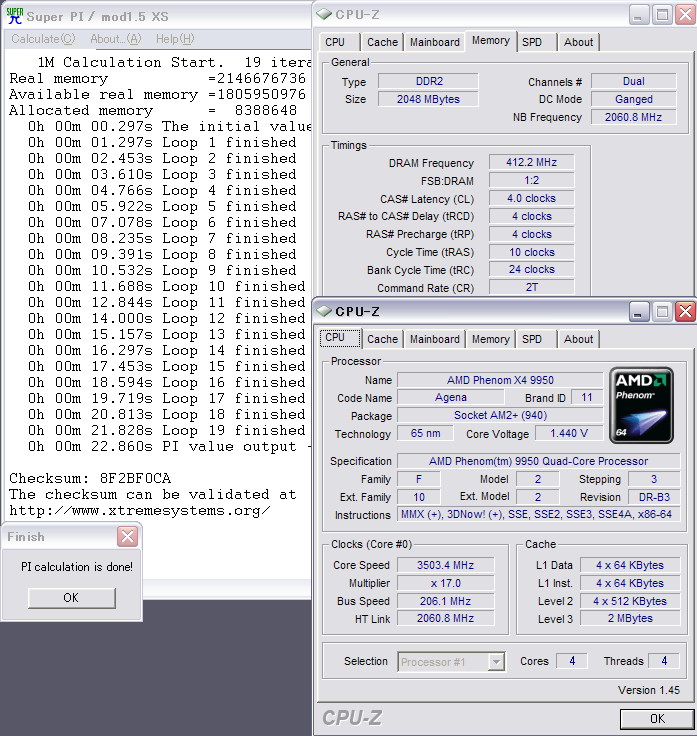The width and height of the screenshot is (697, 736).
Task: Click the FSB:DRAM 1:2 ratio field
Action: click(x=531, y=180)
